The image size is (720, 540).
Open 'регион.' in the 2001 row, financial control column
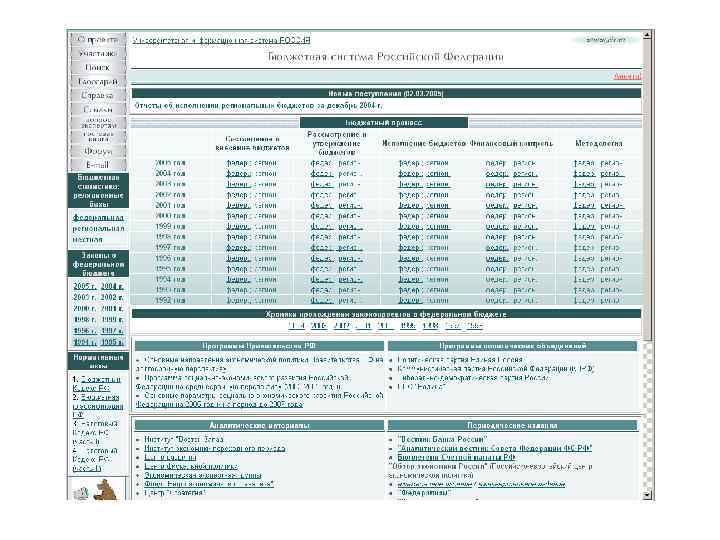(525, 205)
